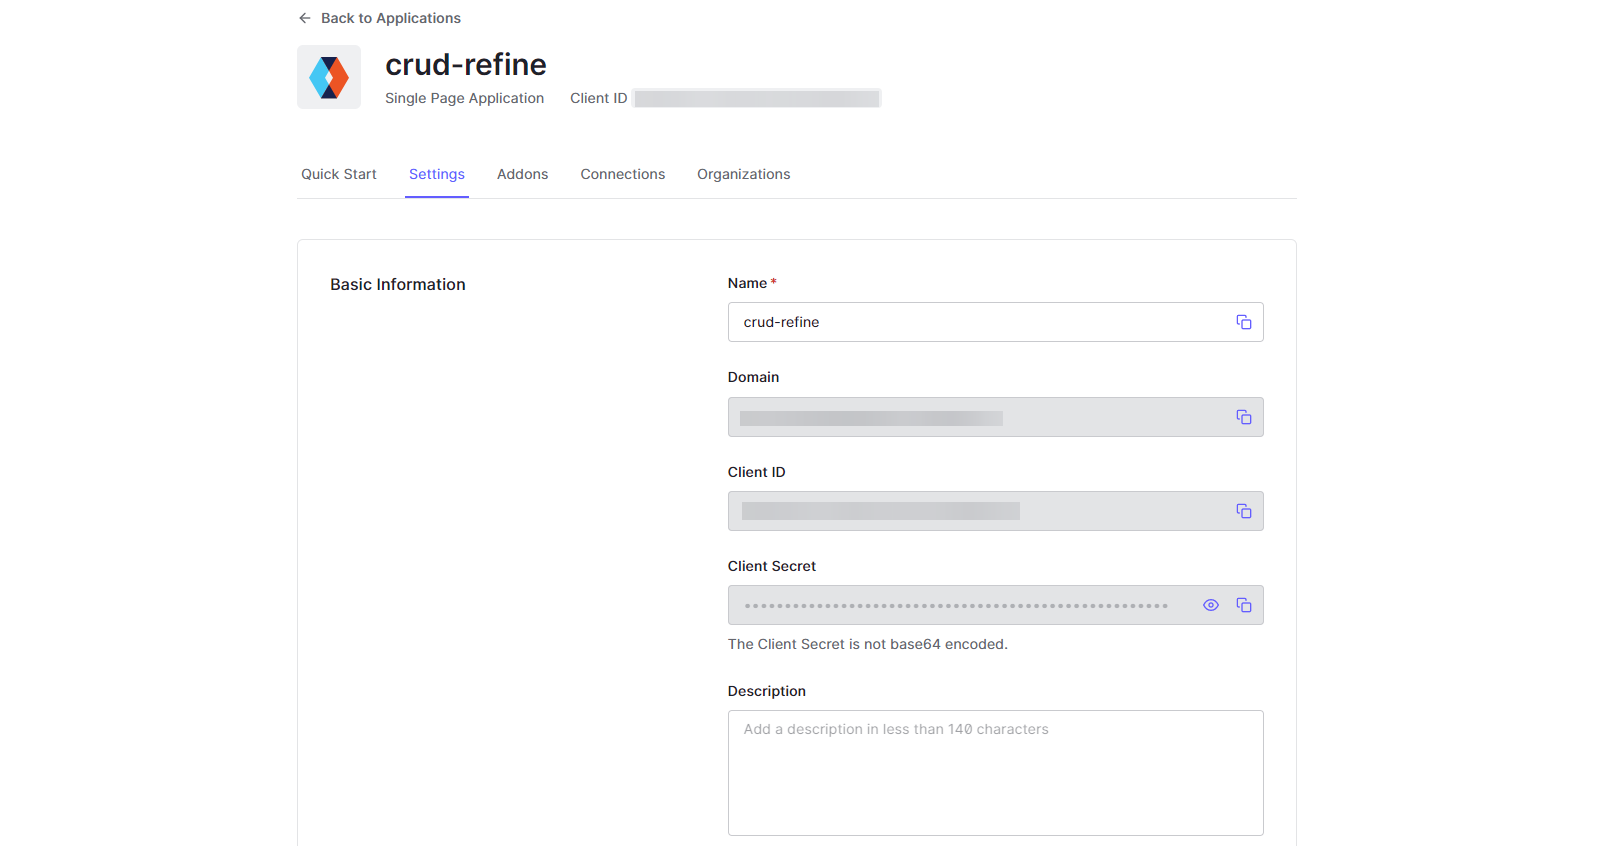
Task: Reveal the Client Secret with eye icon
Action: pos(1210,605)
